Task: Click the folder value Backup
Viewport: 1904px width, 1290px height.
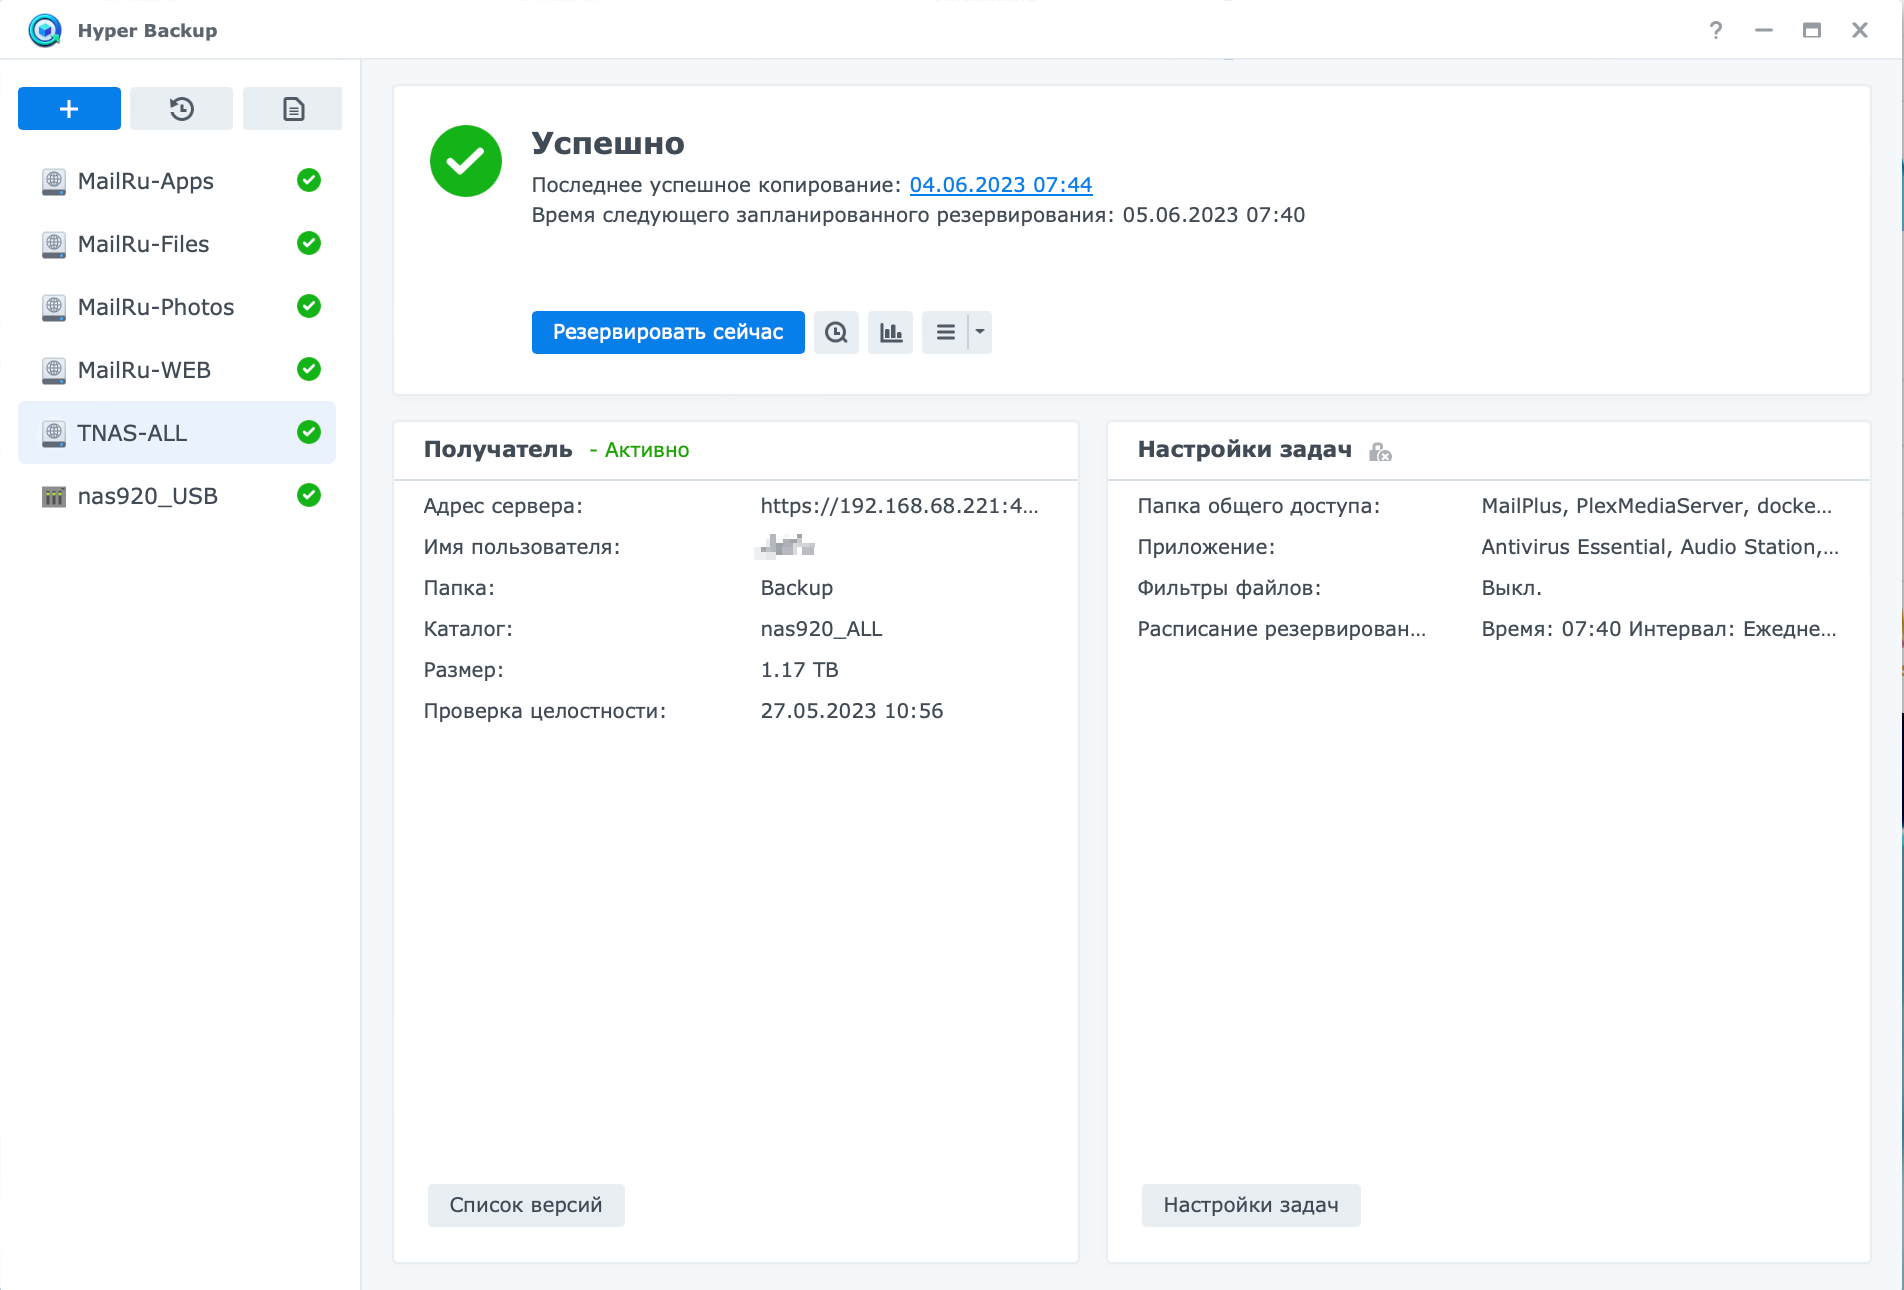Action: (x=796, y=588)
